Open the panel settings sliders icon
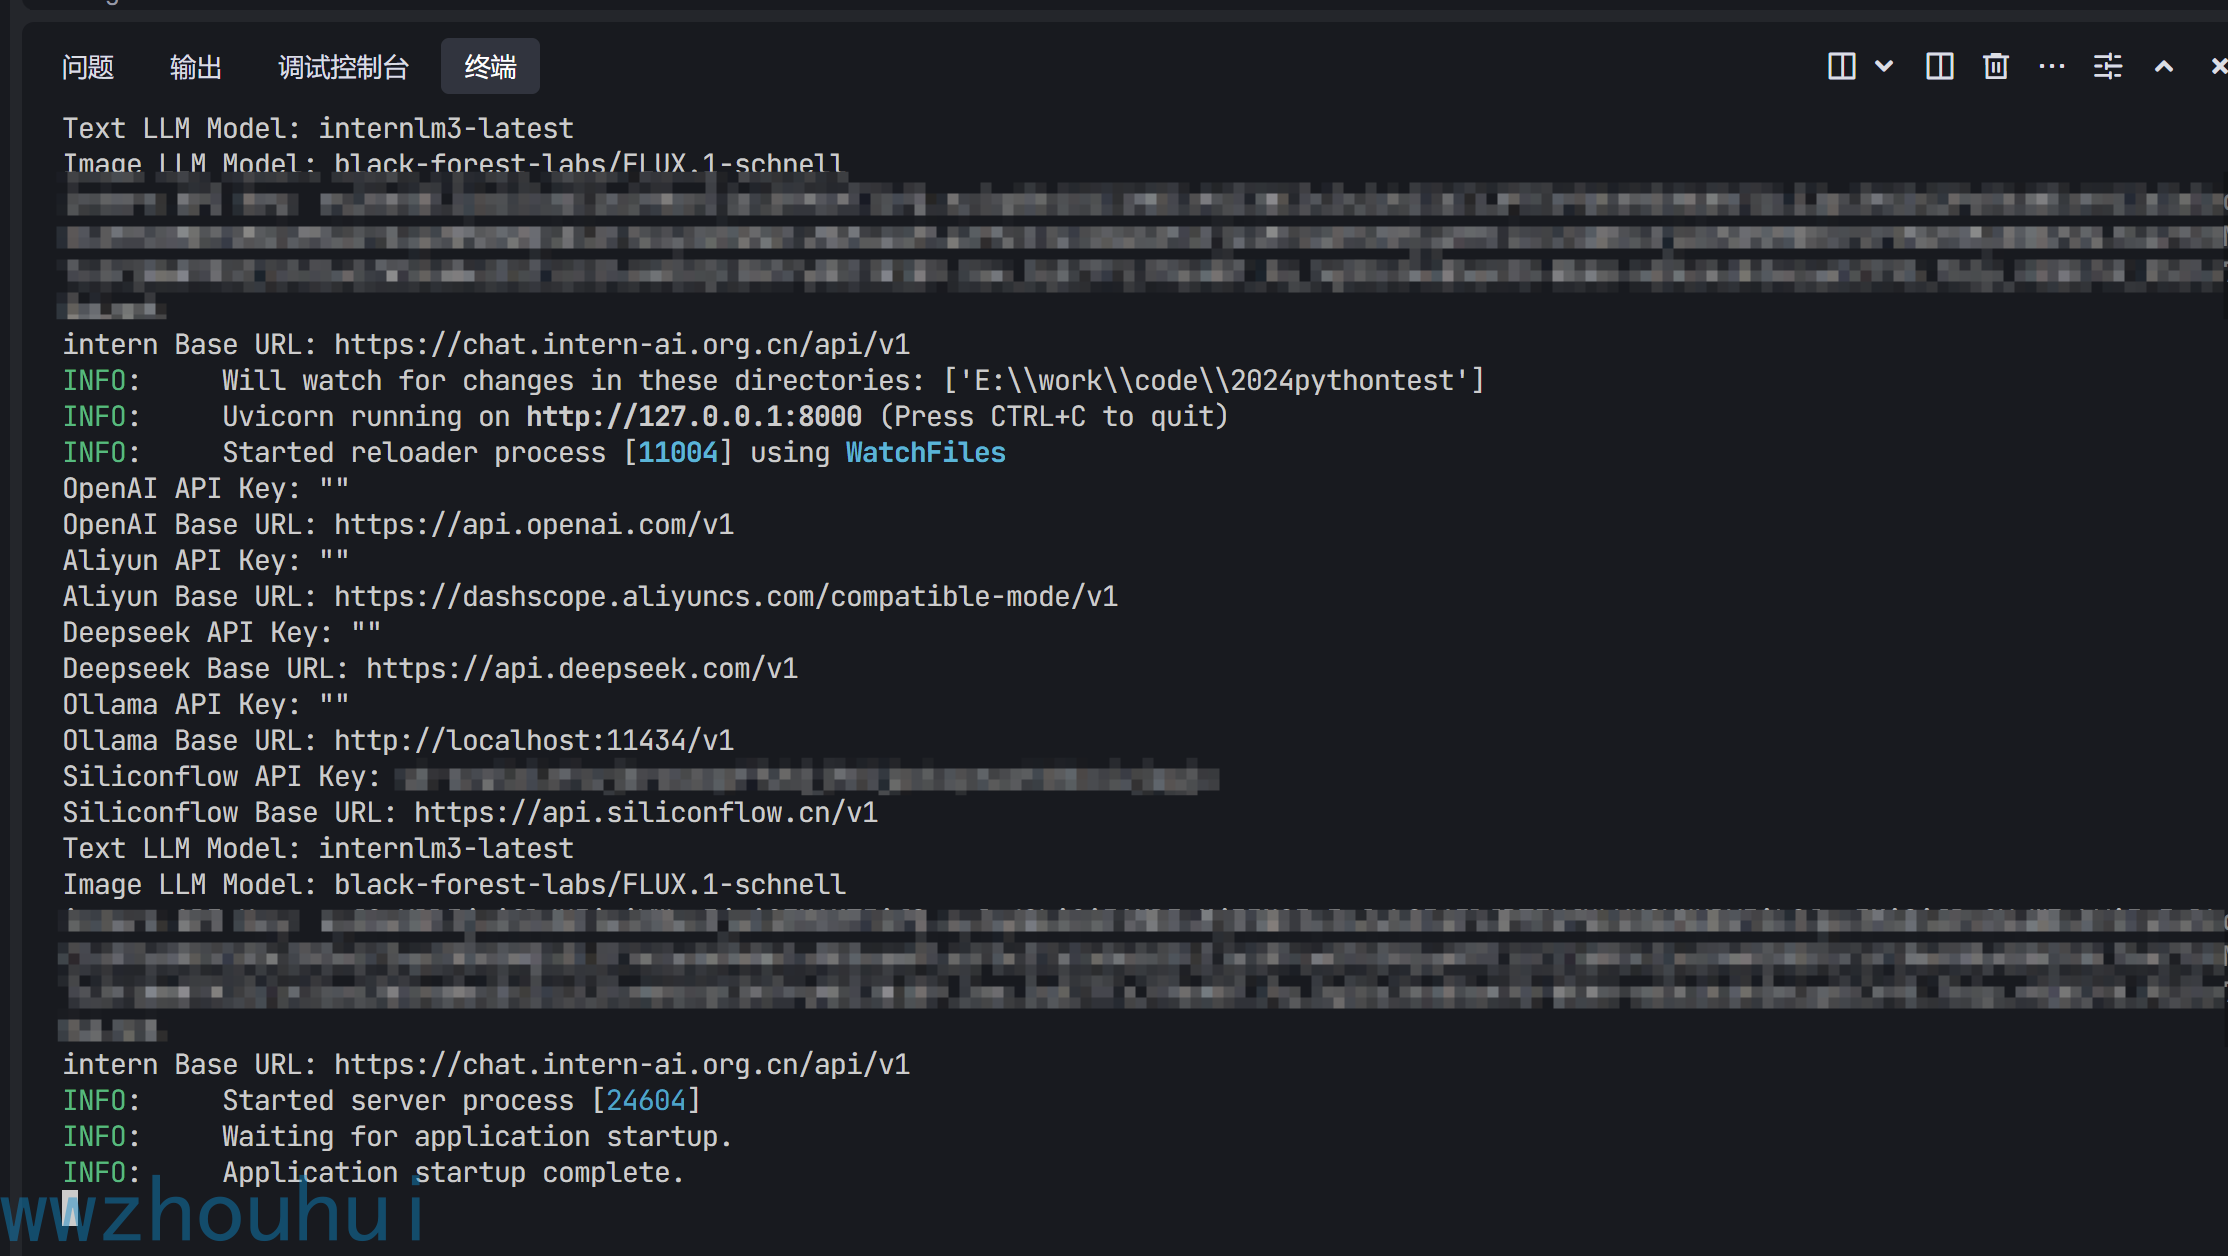This screenshot has height=1256, width=2228. point(2108,66)
